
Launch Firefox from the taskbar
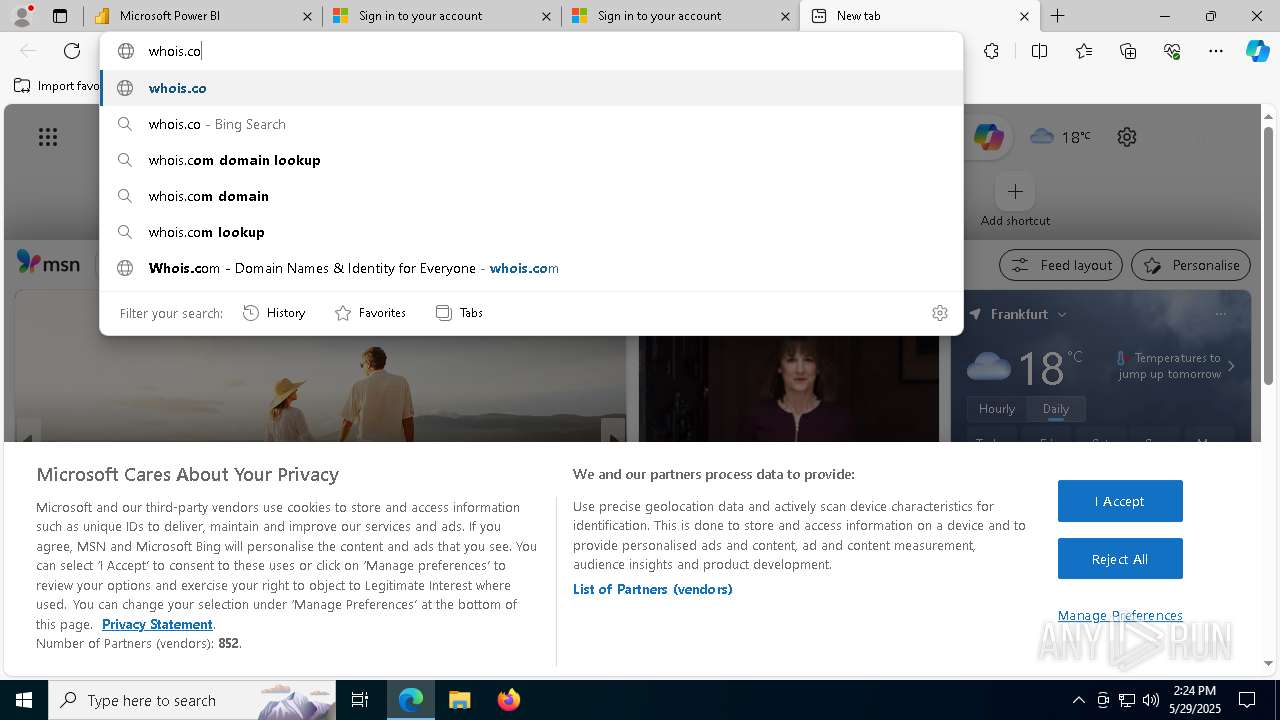click(x=509, y=700)
